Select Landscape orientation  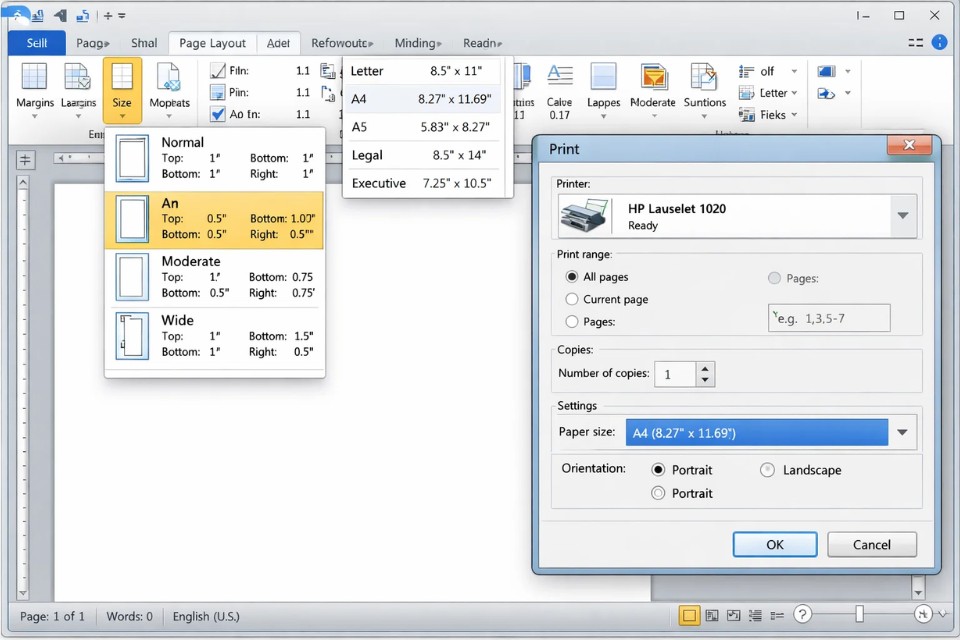click(x=767, y=470)
